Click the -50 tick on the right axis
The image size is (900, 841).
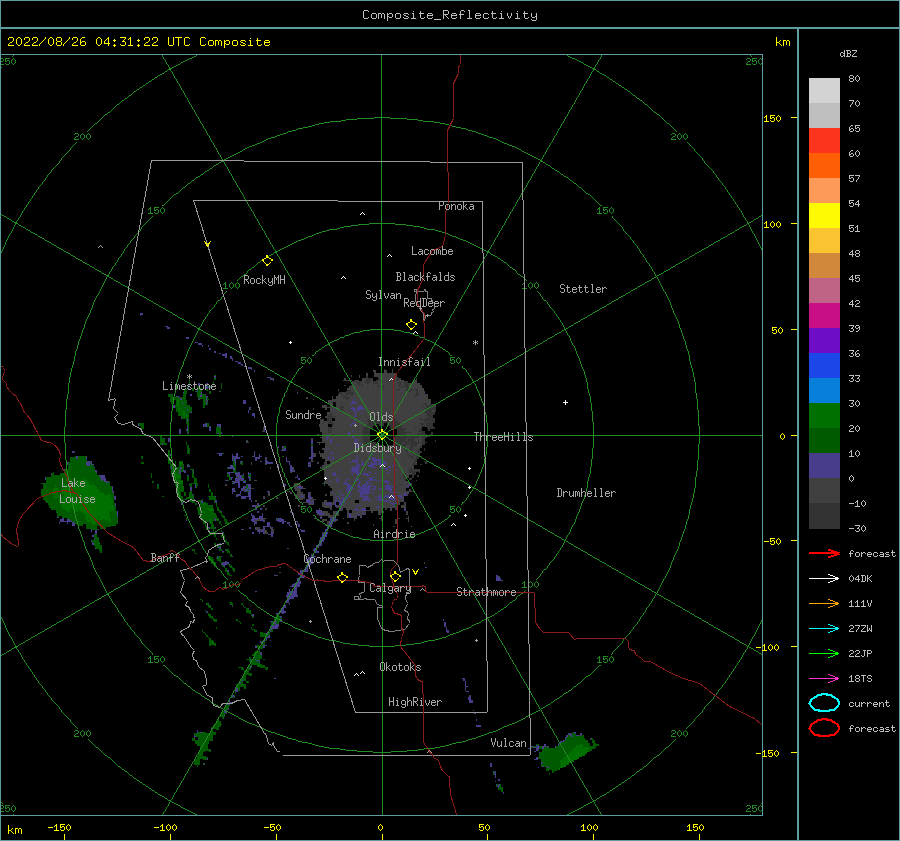(772, 541)
